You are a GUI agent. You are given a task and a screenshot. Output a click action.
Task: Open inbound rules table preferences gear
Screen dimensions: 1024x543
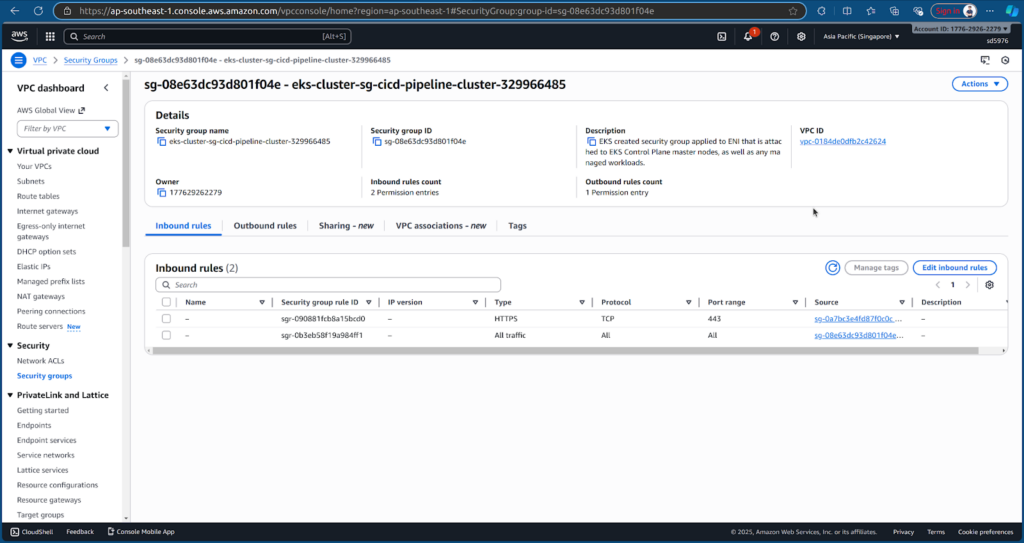coord(989,285)
